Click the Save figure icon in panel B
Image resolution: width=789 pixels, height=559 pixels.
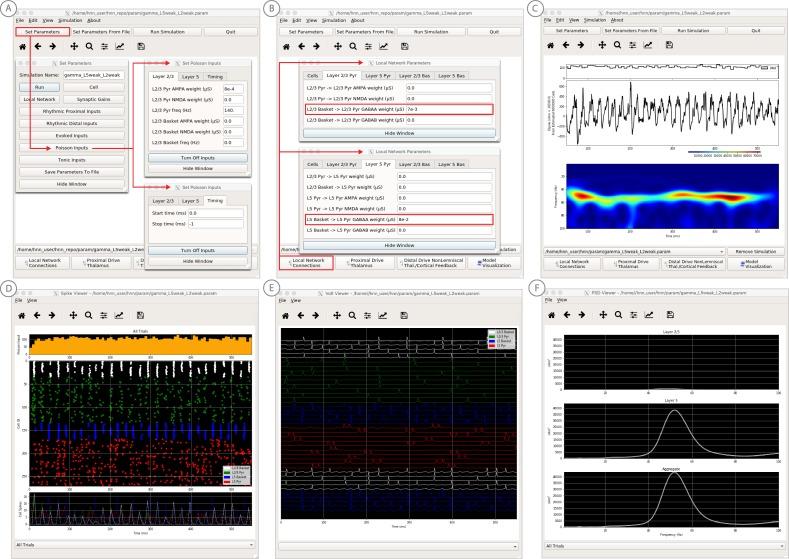[x=405, y=46]
